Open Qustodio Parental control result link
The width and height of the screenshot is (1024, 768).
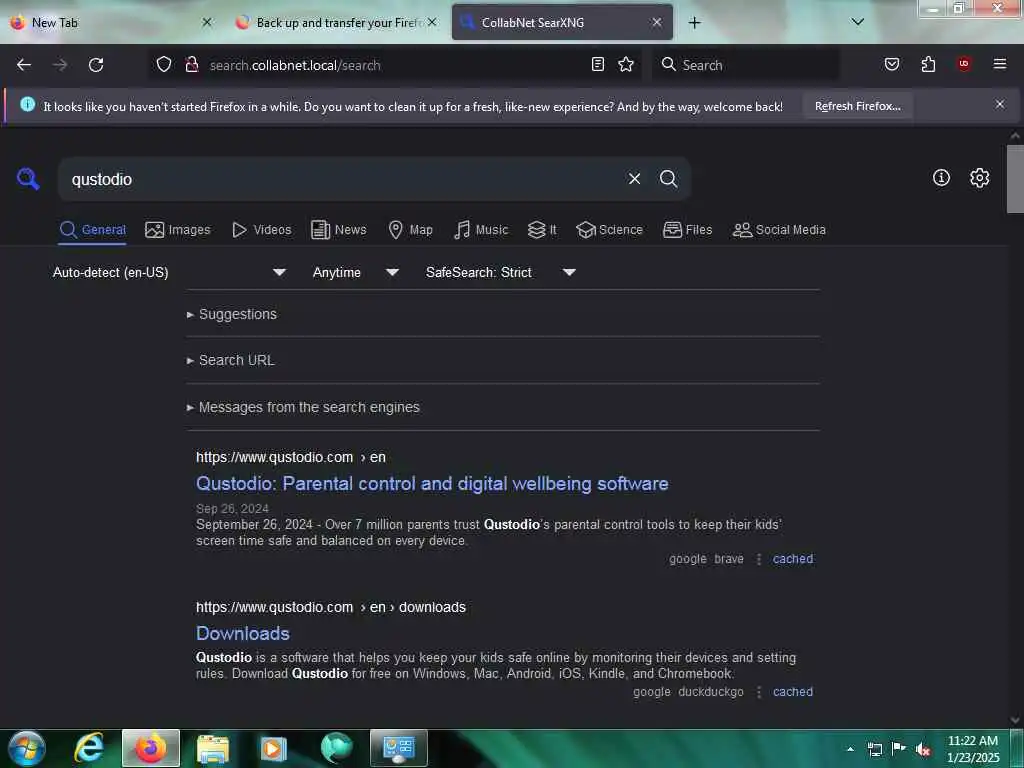(432, 484)
